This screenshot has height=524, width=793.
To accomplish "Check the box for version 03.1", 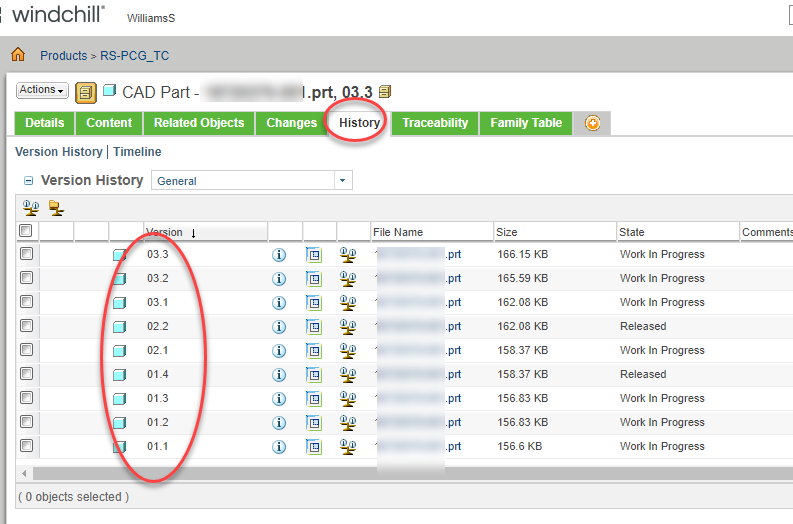I will pyautogui.click(x=26, y=301).
